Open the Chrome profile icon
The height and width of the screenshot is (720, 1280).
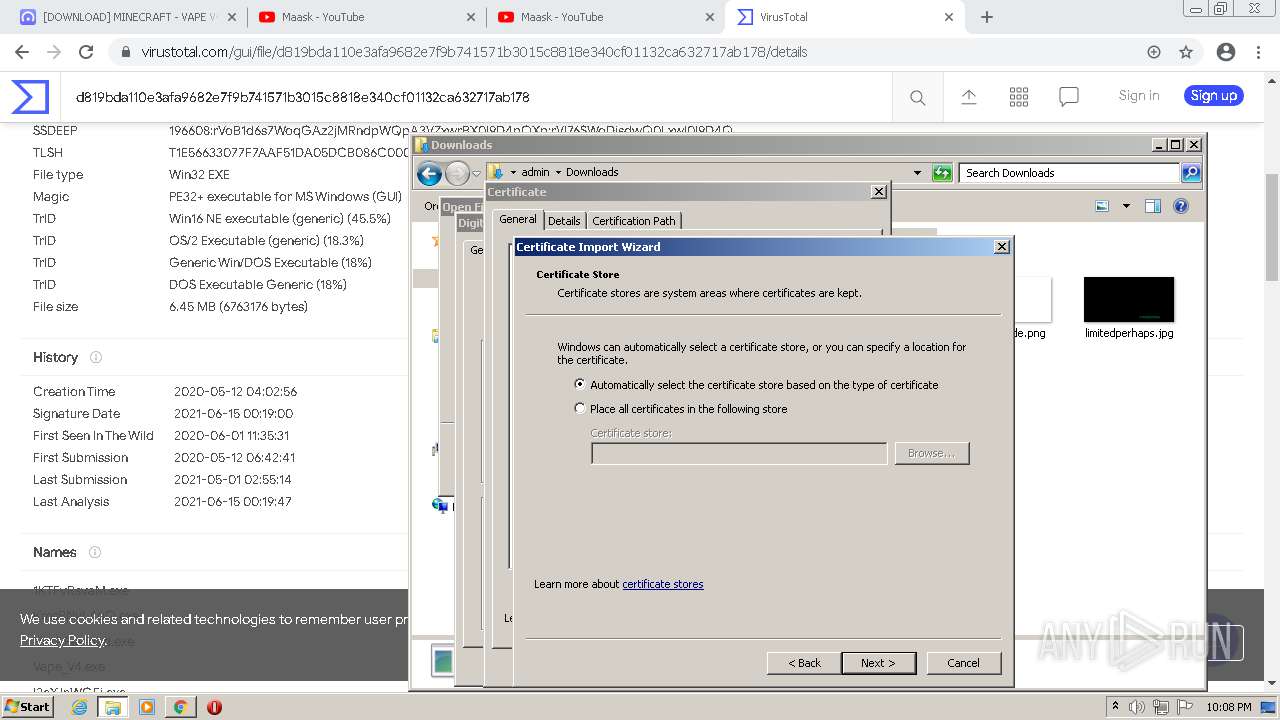pos(1226,52)
